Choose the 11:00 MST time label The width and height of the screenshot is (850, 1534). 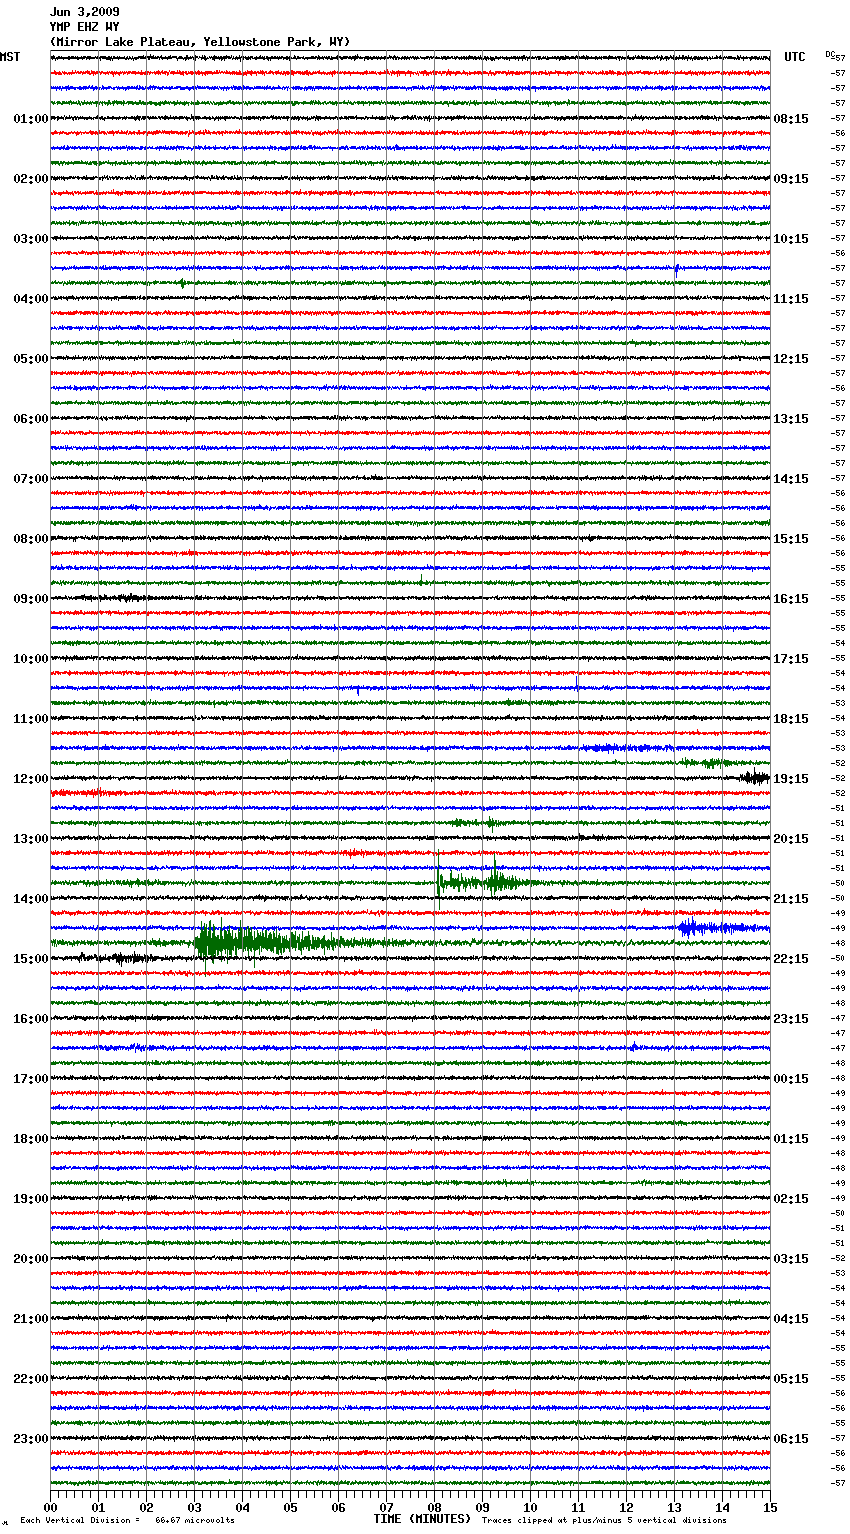click(x=31, y=719)
